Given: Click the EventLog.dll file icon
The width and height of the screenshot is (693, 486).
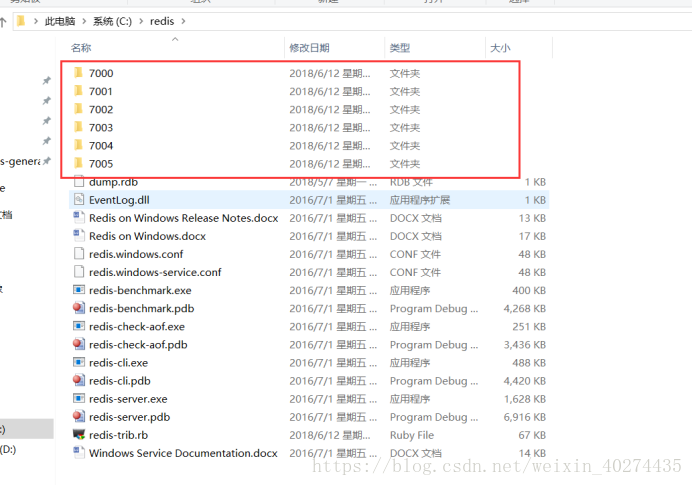Looking at the screenshot, I should click(x=79, y=199).
